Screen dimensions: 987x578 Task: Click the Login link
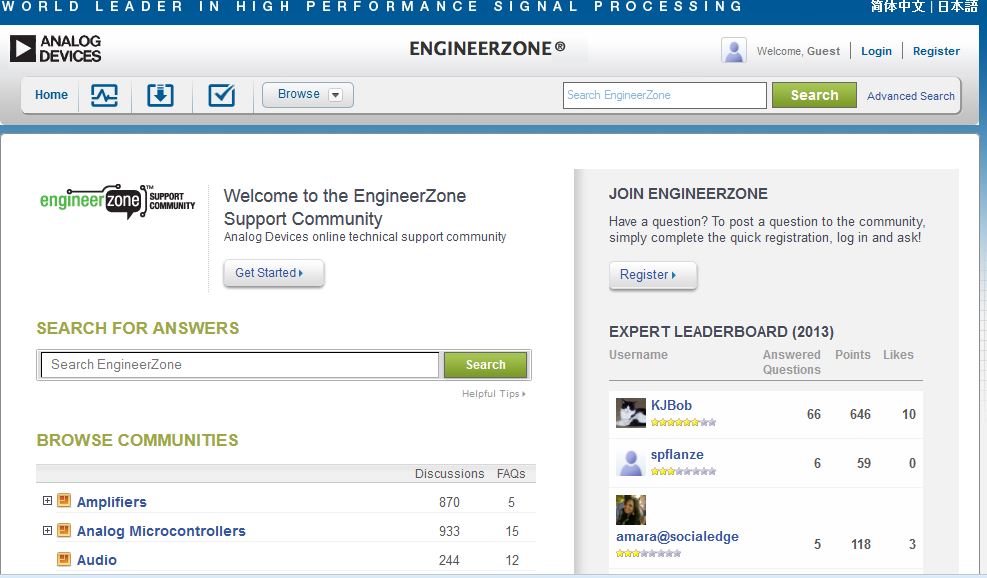tap(876, 51)
